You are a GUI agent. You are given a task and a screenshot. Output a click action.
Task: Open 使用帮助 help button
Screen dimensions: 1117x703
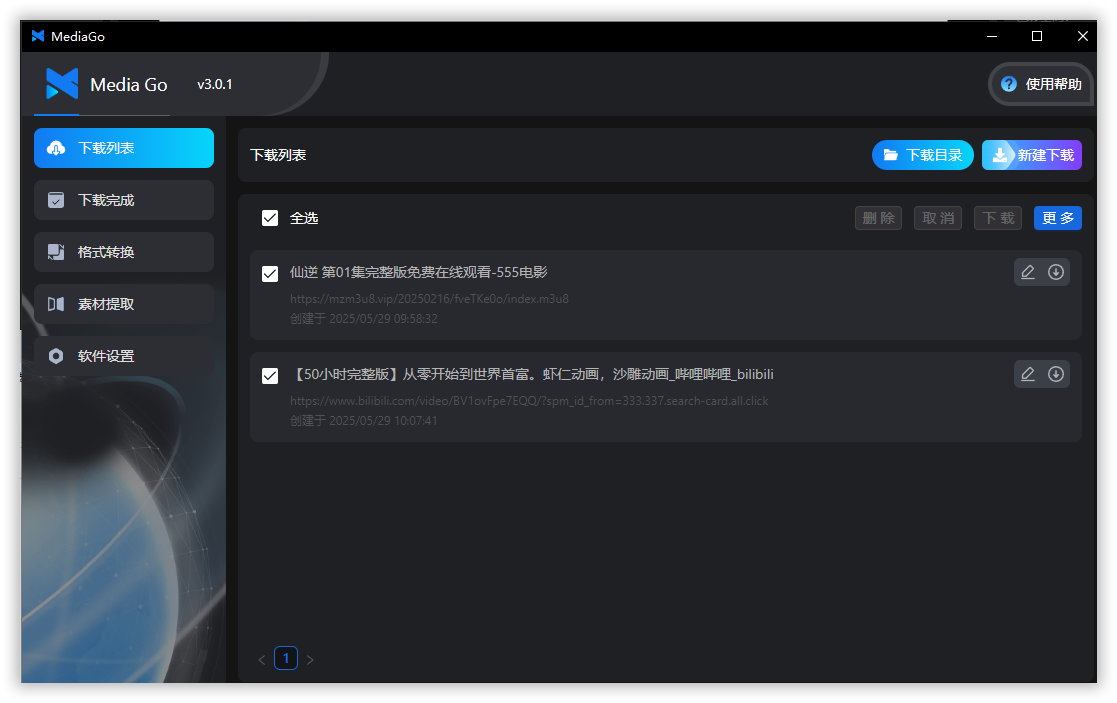[1041, 84]
